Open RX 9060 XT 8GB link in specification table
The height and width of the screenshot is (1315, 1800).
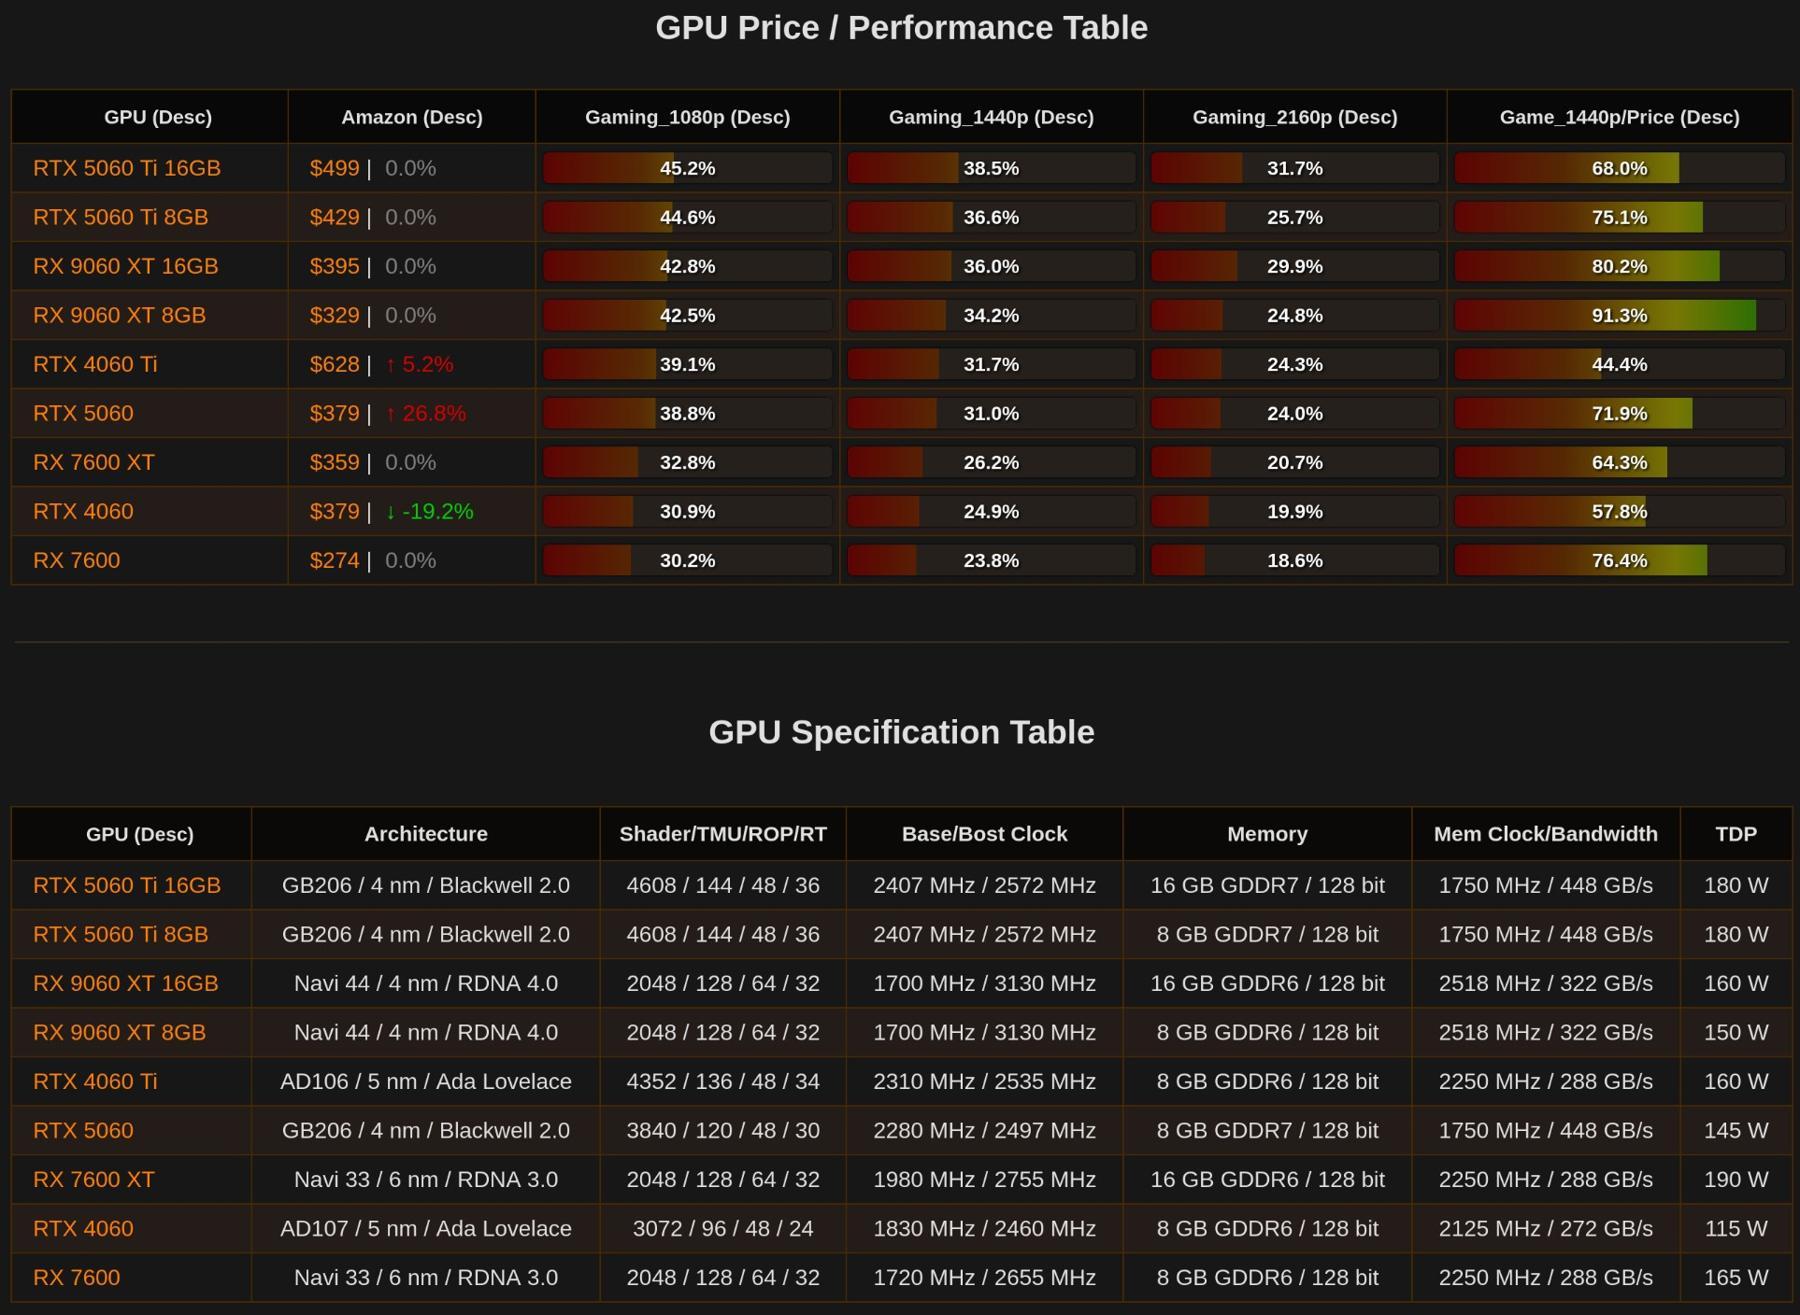[x=119, y=1032]
